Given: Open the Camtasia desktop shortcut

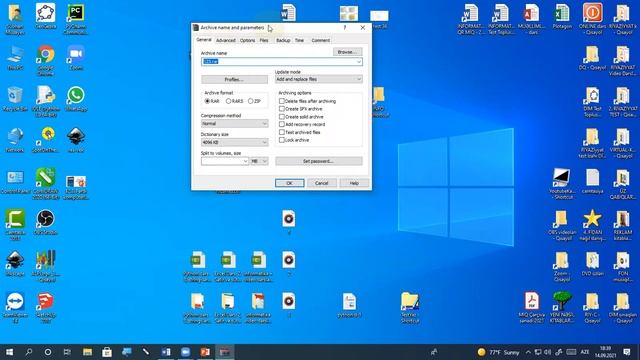Looking at the screenshot, I should coord(15,224).
